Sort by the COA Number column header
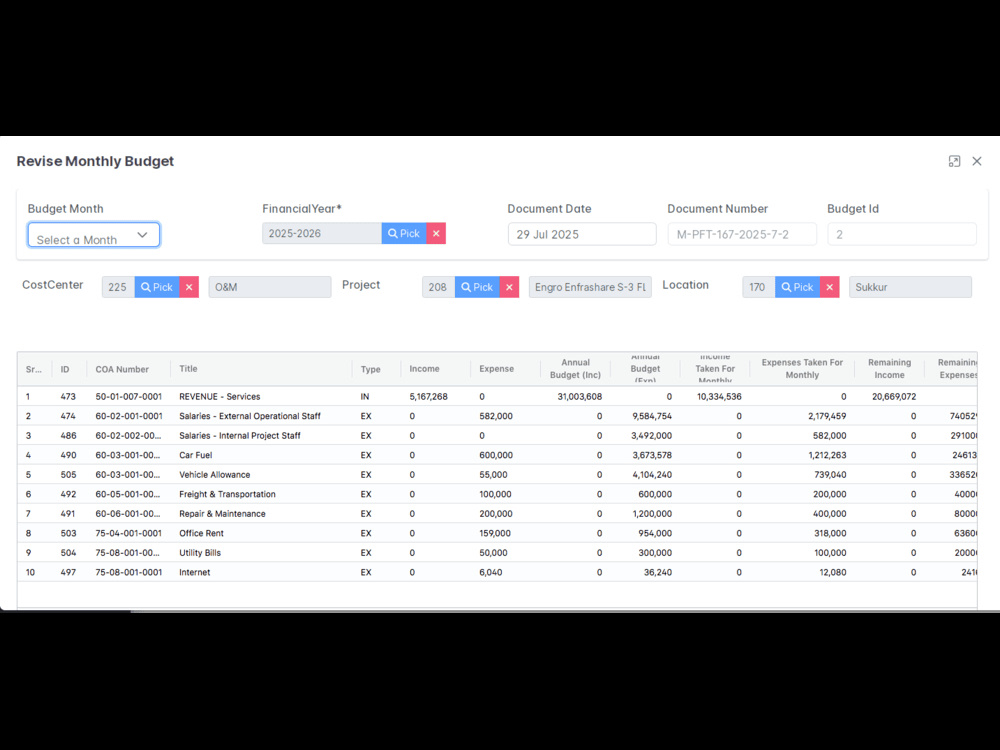Screen dimensions: 1000x750 (122, 369)
